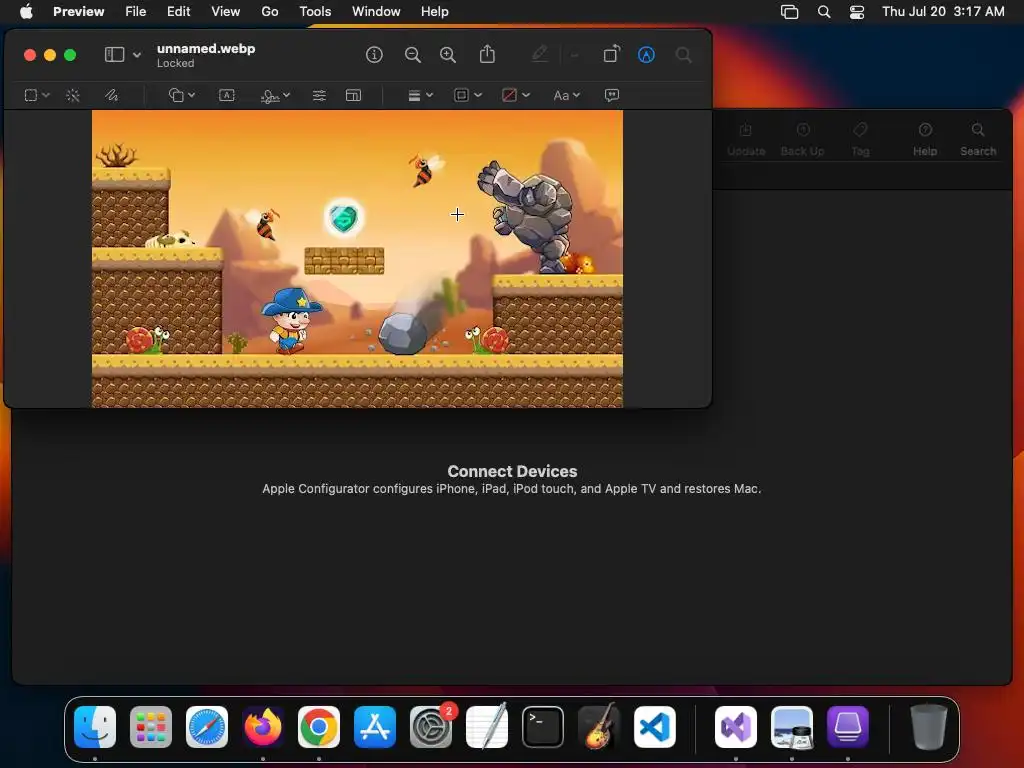1024x768 pixels.
Task: Open the App Store from the Dock
Action: click(x=375, y=727)
